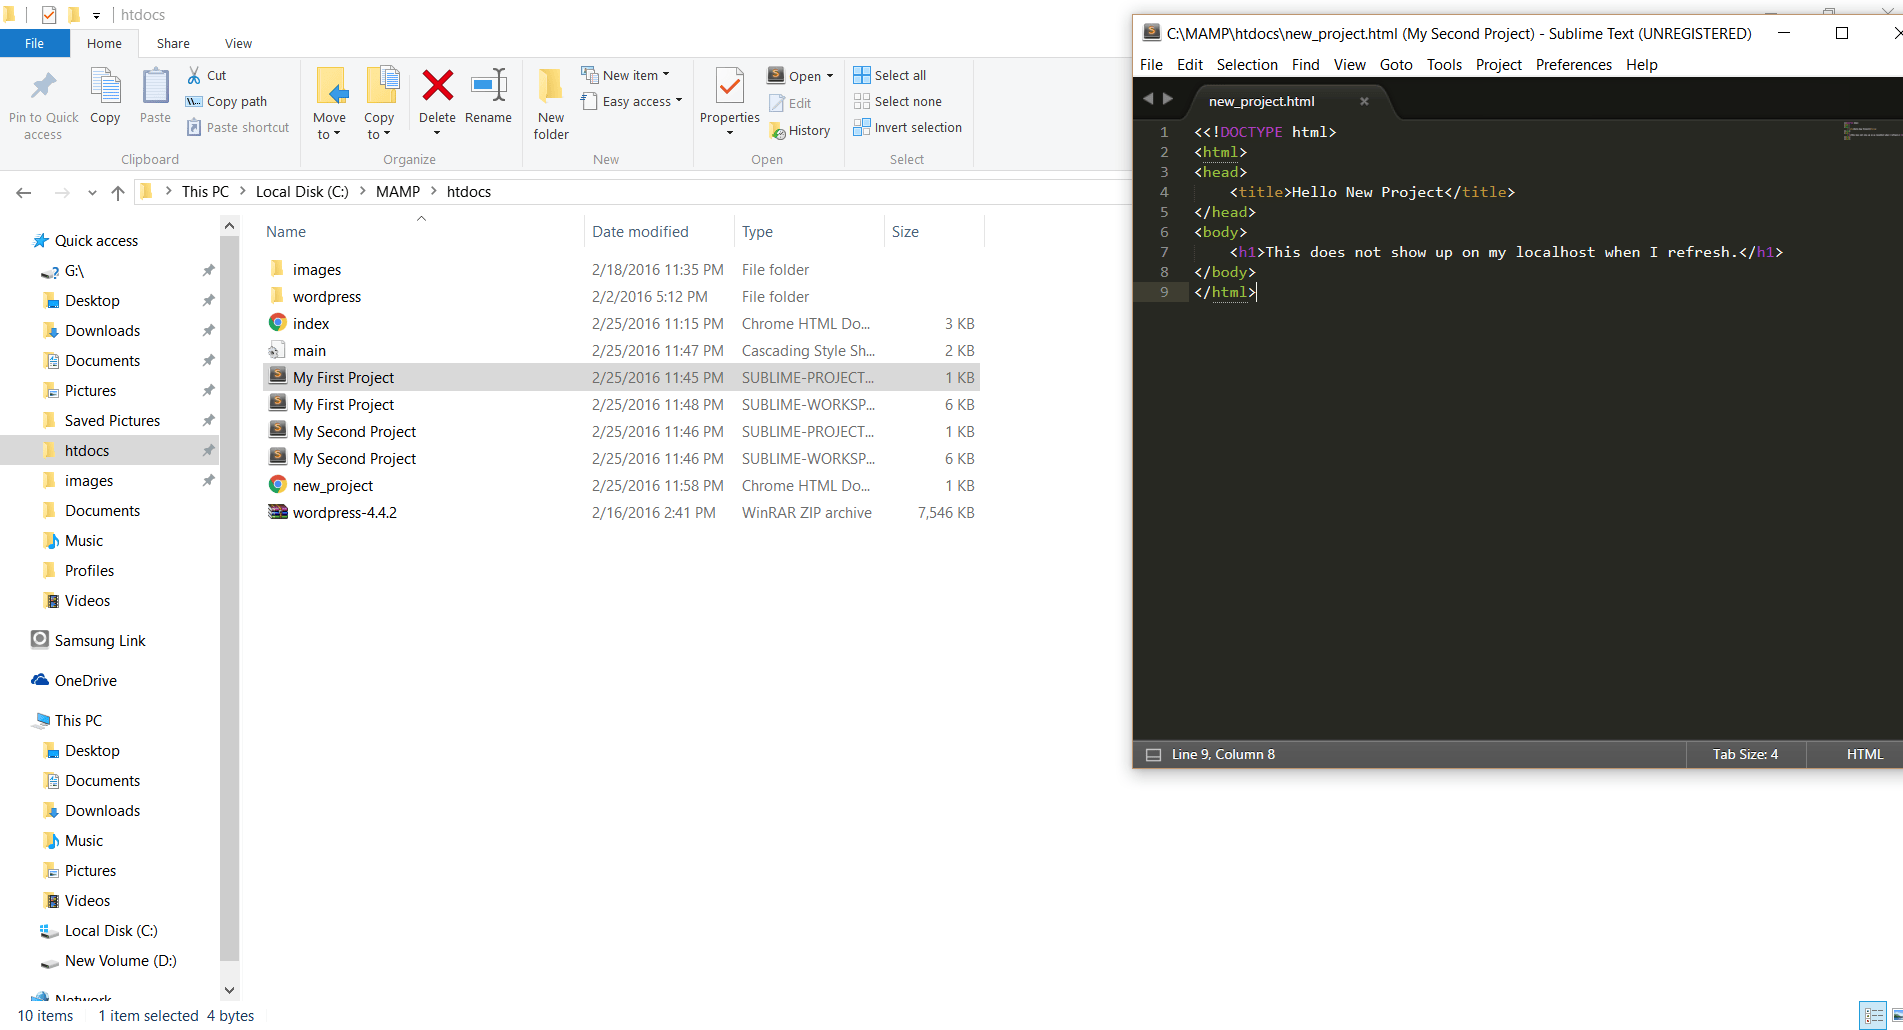Open the File tab in Explorer
Viewport: 1903px width, 1030px height.
35,43
